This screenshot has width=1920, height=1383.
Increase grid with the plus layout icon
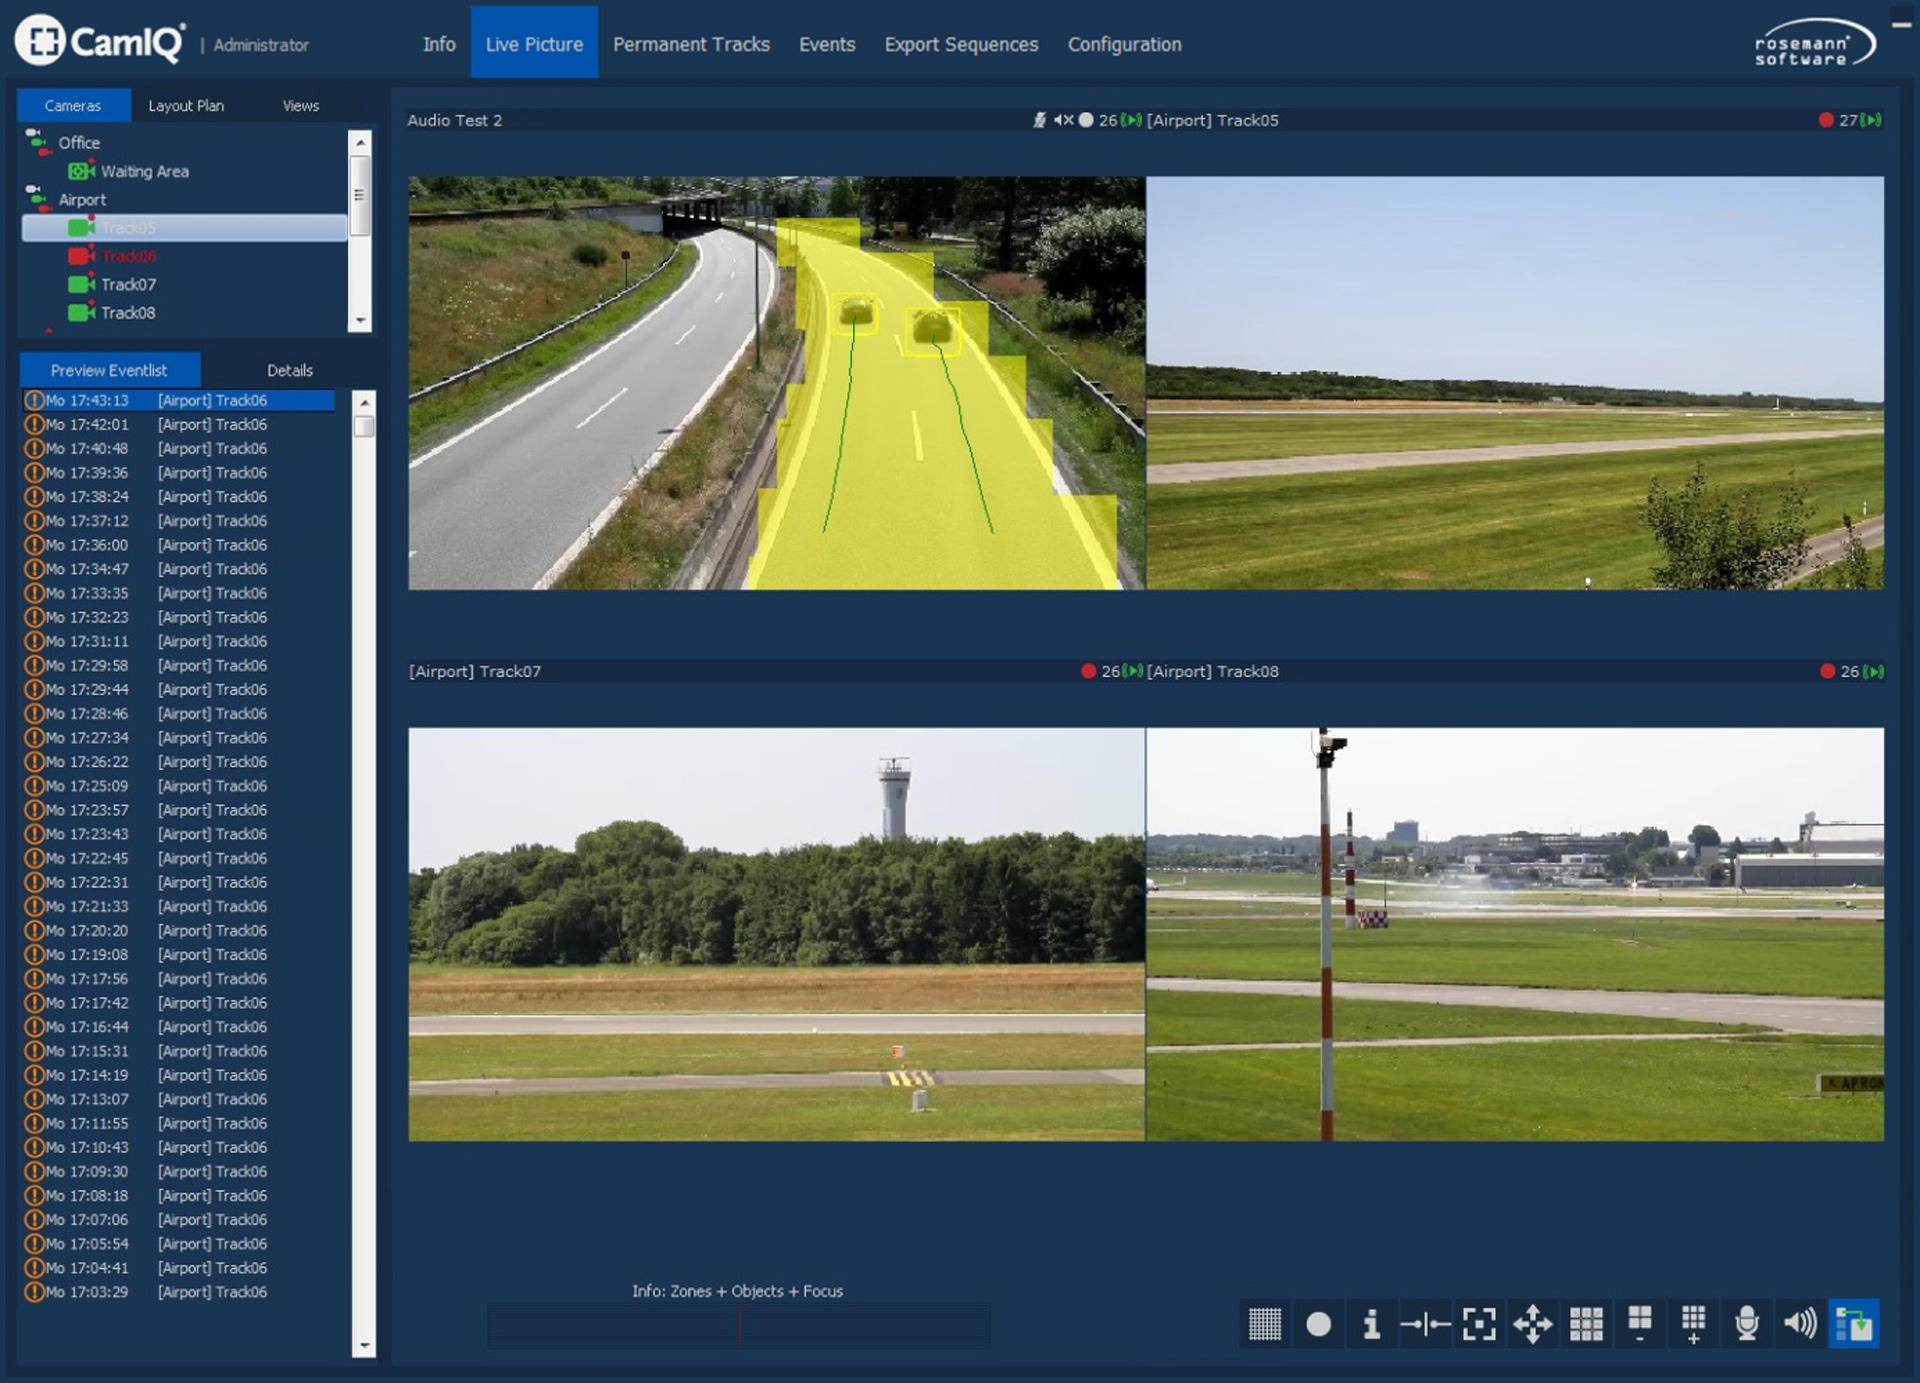tap(1693, 1324)
